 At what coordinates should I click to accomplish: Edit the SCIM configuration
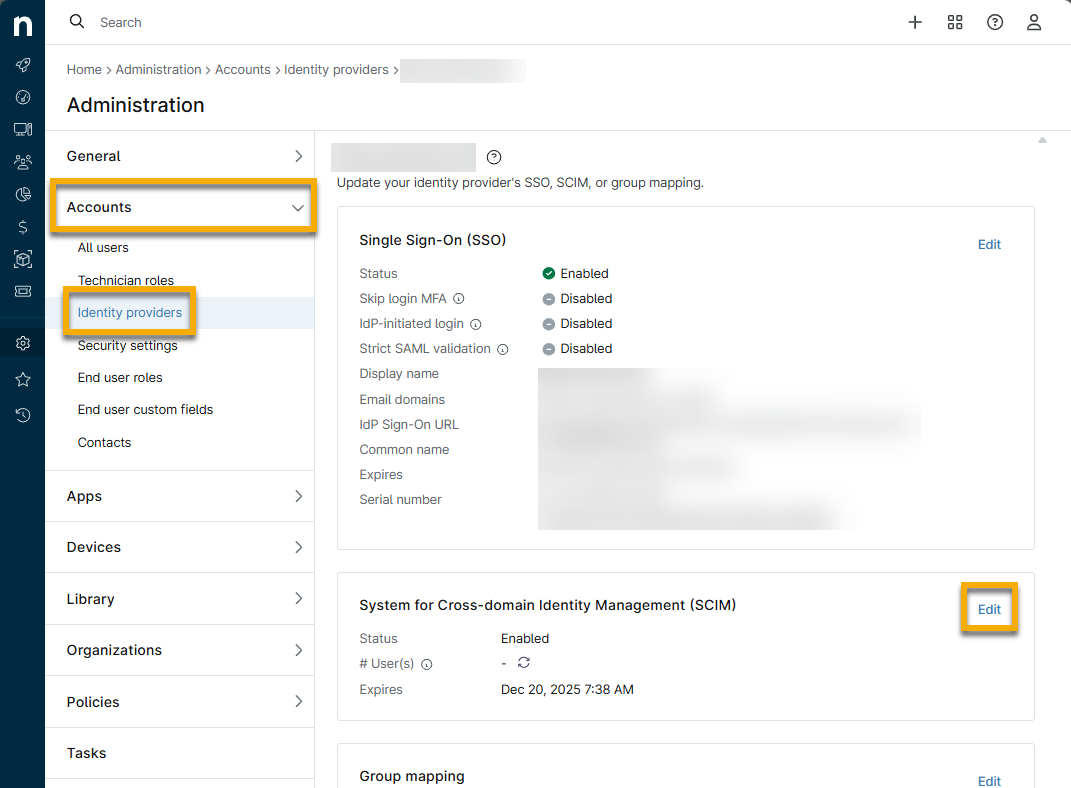pos(988,608)
